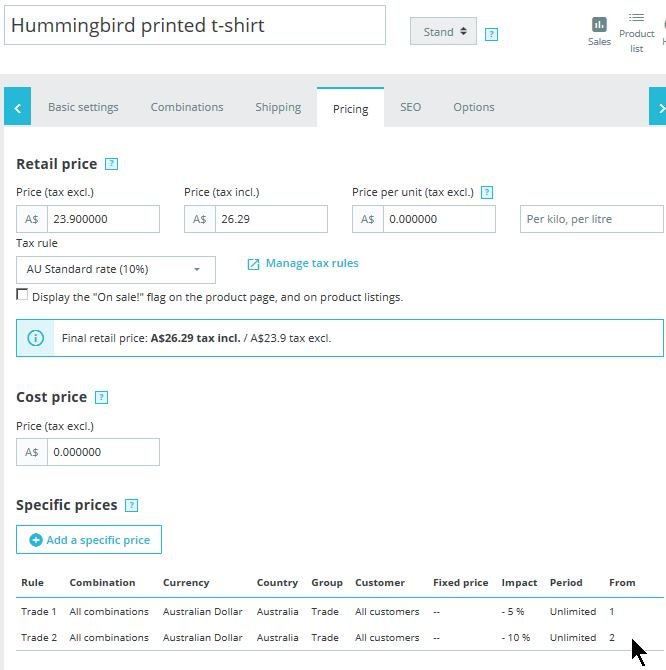Click the help icon beside Cost price
The image size is (666, 670).
click(x=100, y=397)
